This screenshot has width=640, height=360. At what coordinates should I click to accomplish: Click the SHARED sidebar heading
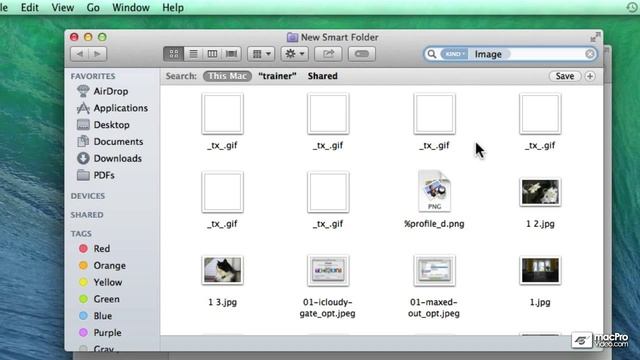coord(87,215)
